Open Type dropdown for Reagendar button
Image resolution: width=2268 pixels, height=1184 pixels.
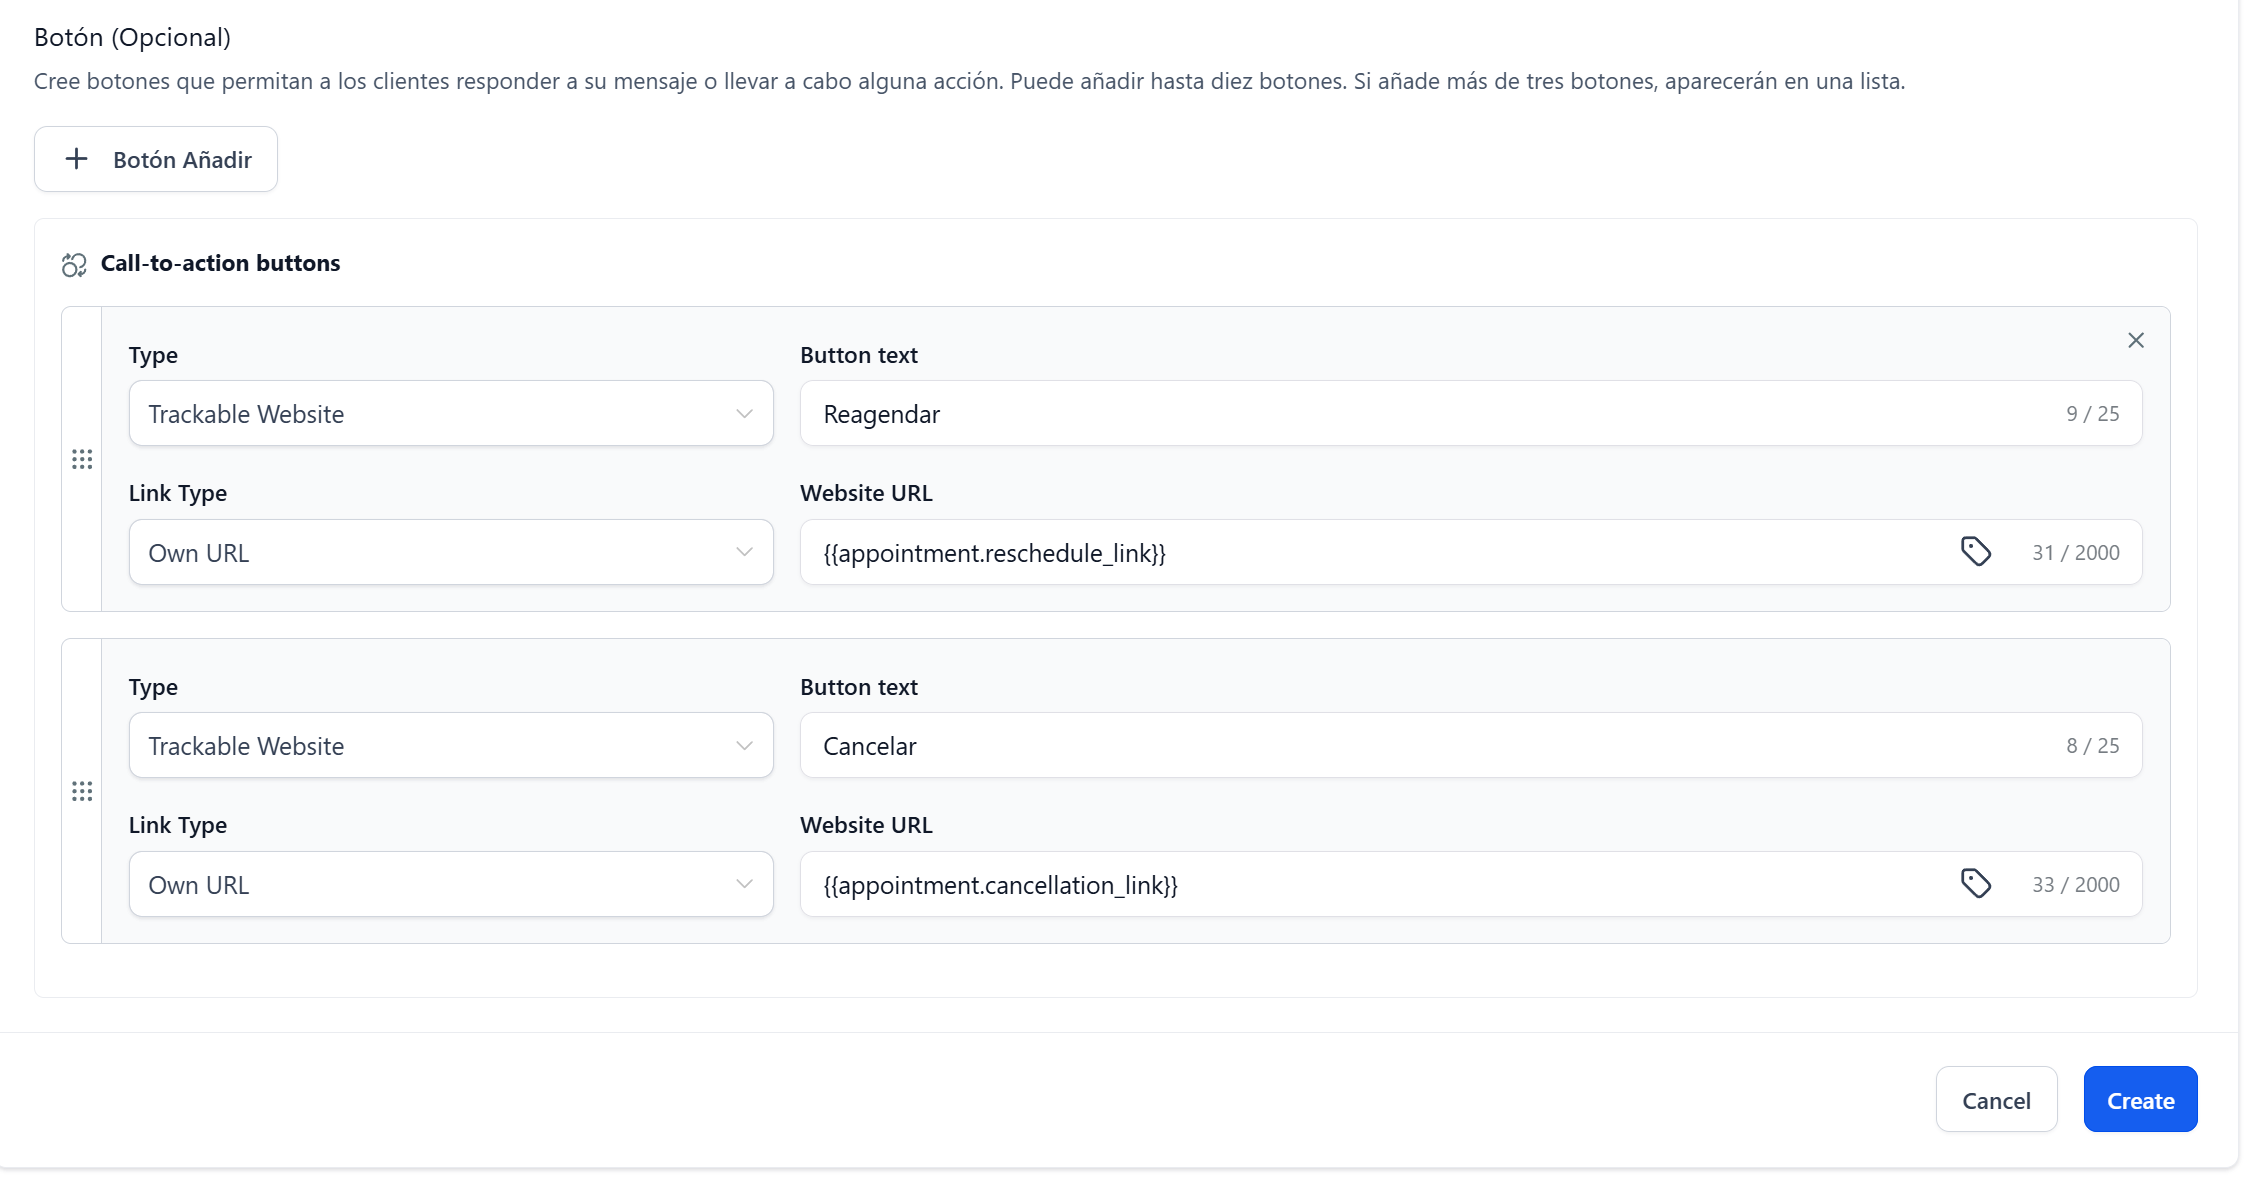click(x=450, y=414)
